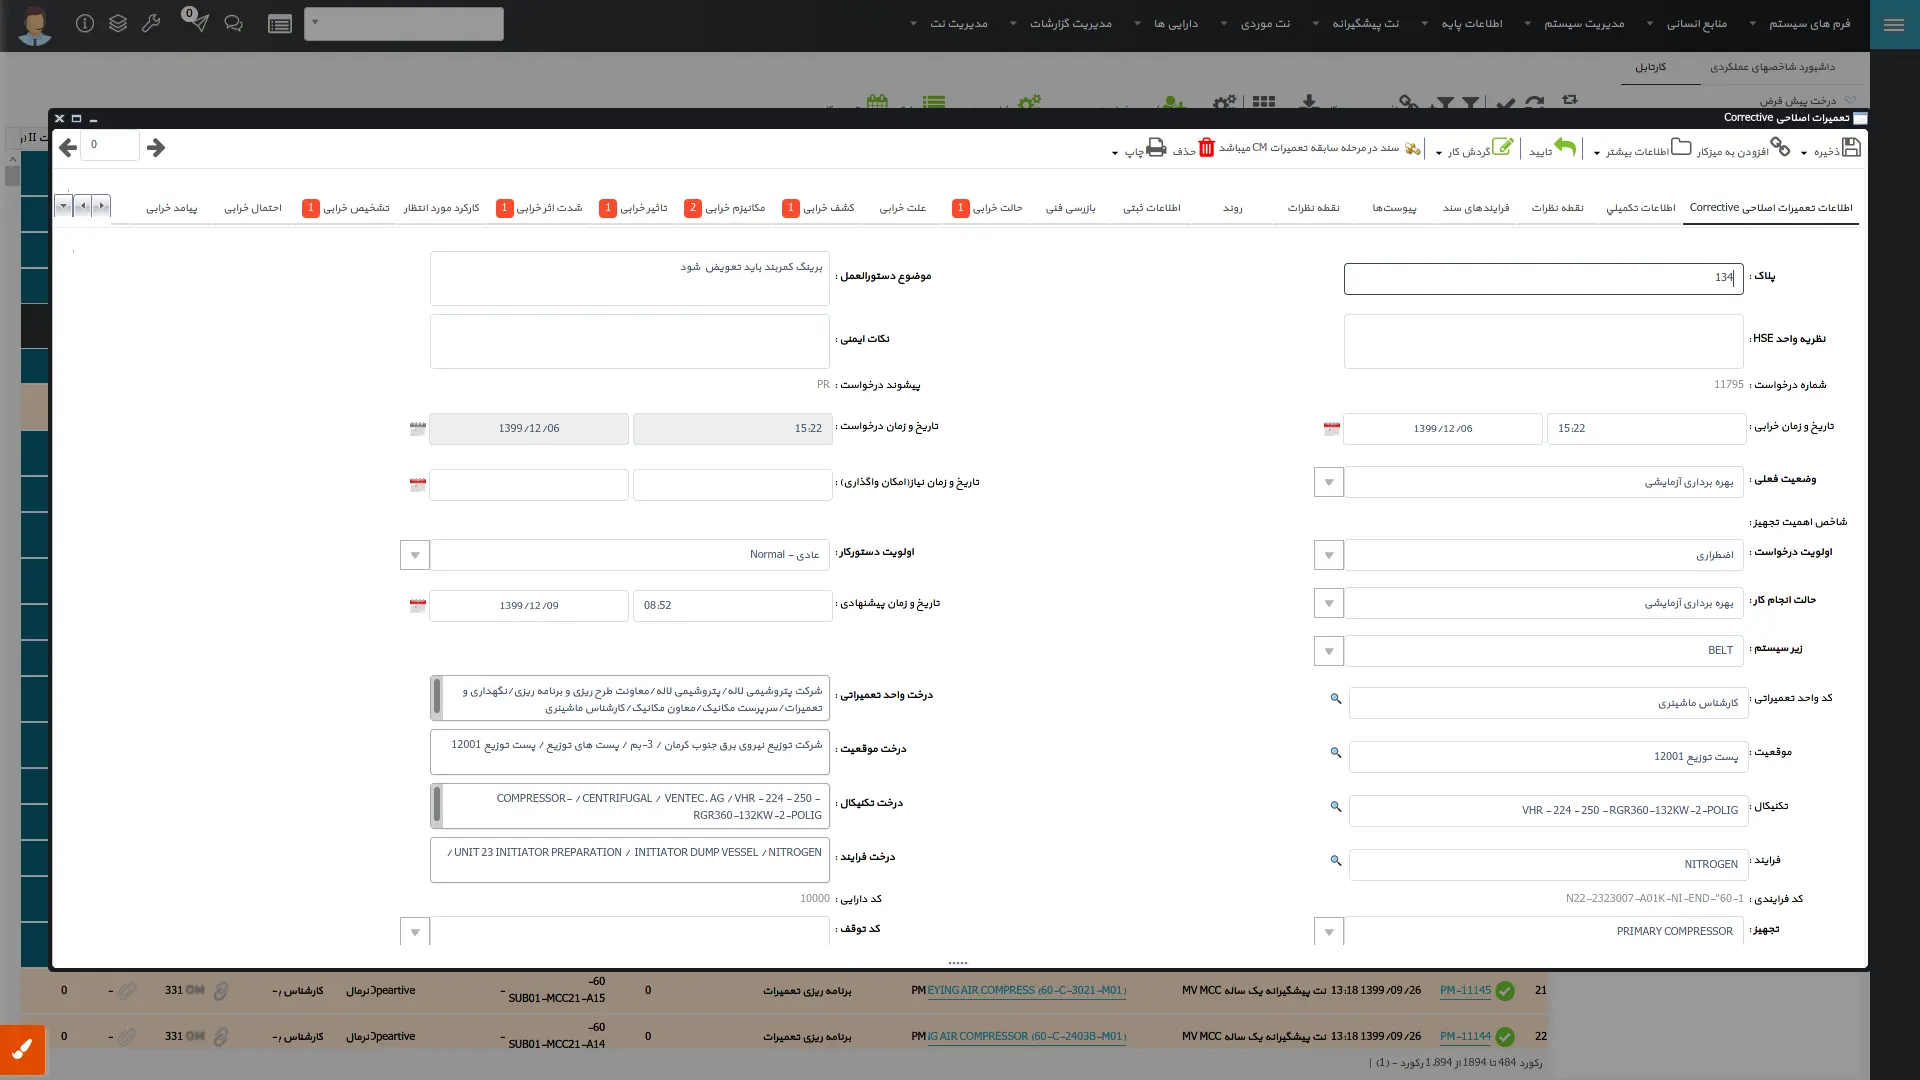This screenshot has height=1080, width=1920.
Task: Open calendar picker for failure date
Action: pos(1331,428)
